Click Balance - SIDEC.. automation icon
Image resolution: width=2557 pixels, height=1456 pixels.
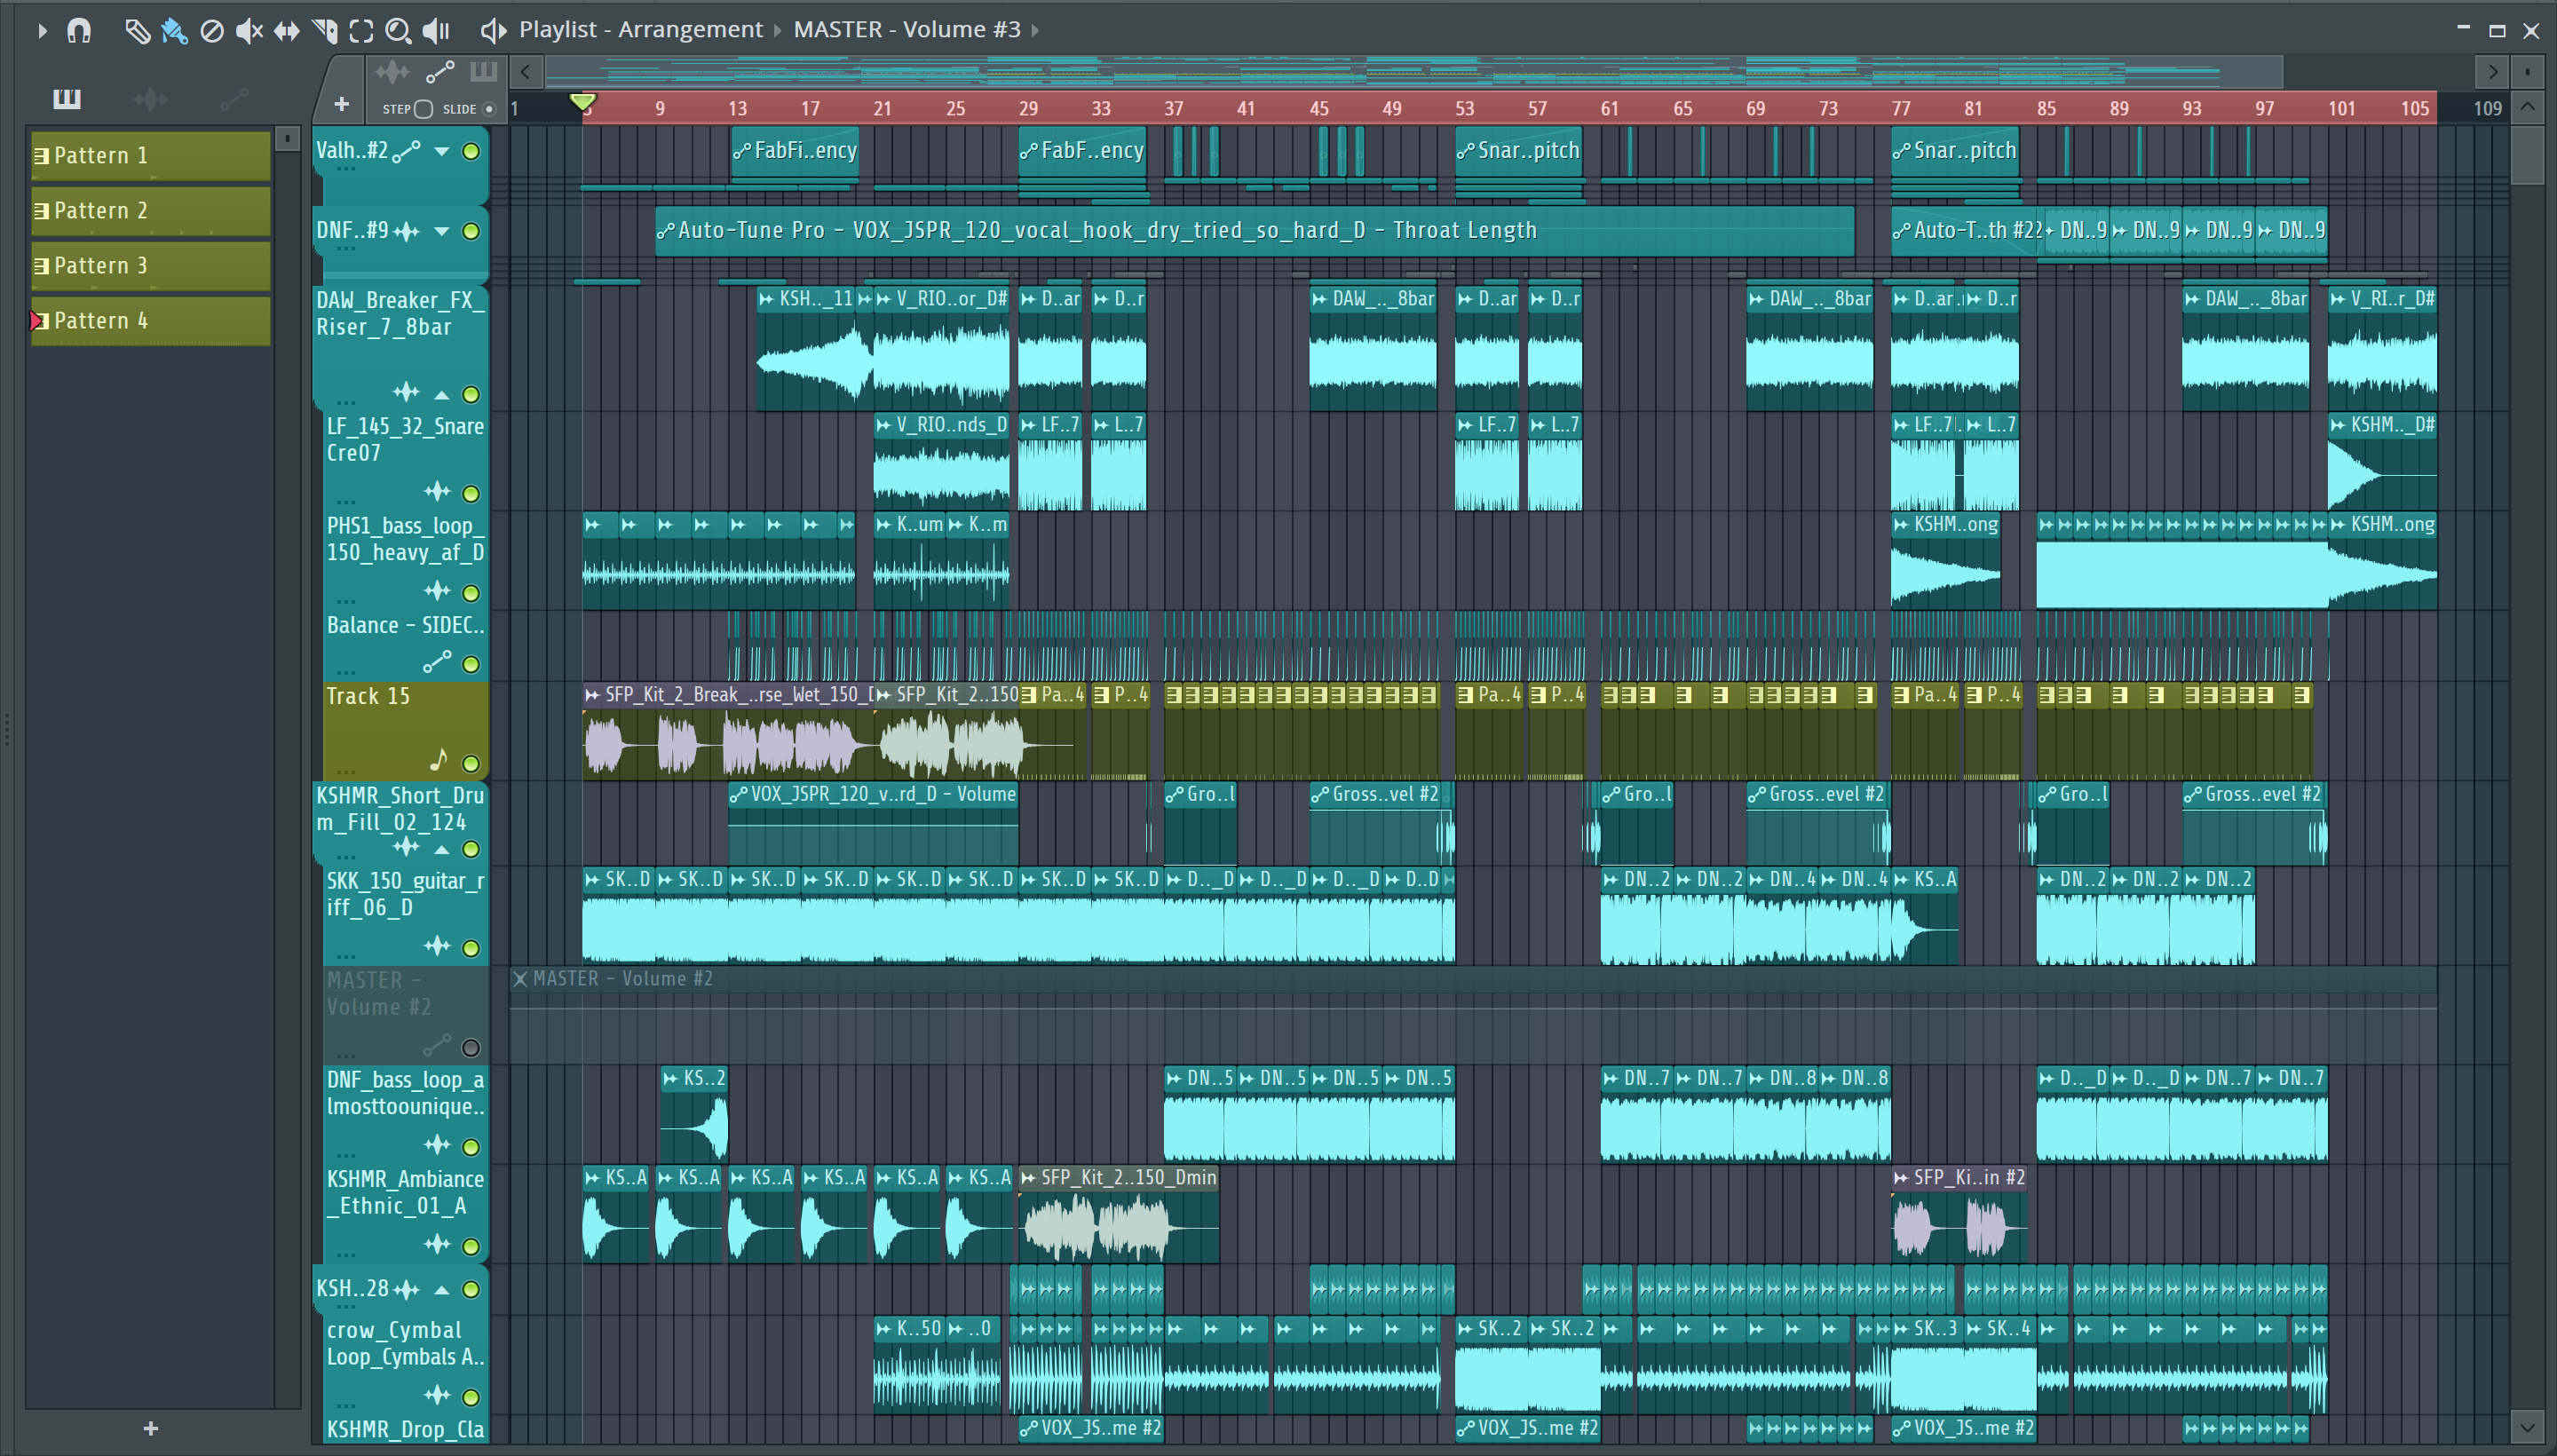tap(437, 662)
